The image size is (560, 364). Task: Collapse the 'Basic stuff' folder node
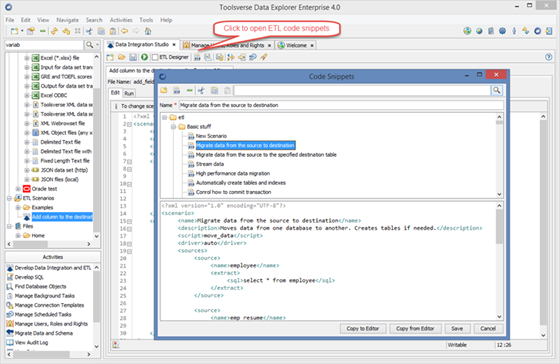tap(173, 126)
